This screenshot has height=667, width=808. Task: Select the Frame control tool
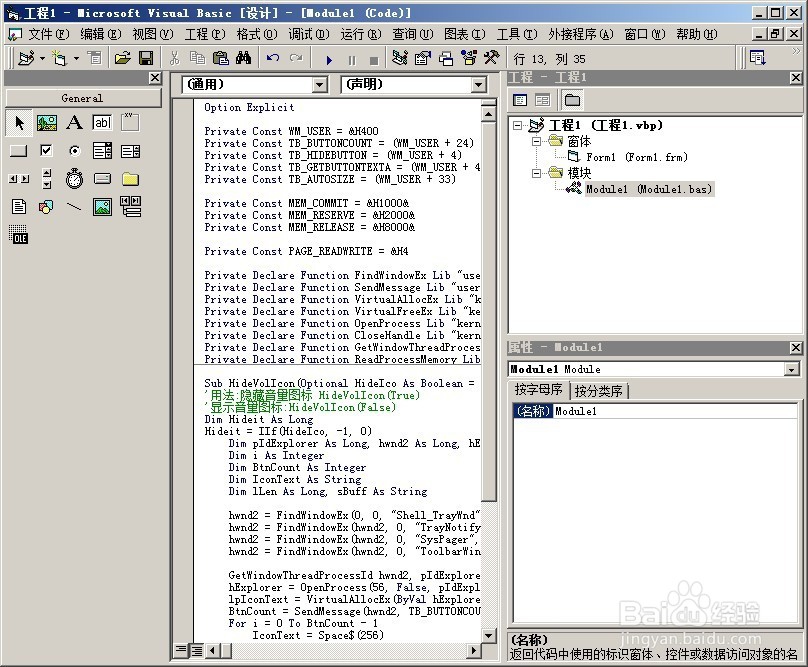130,123
